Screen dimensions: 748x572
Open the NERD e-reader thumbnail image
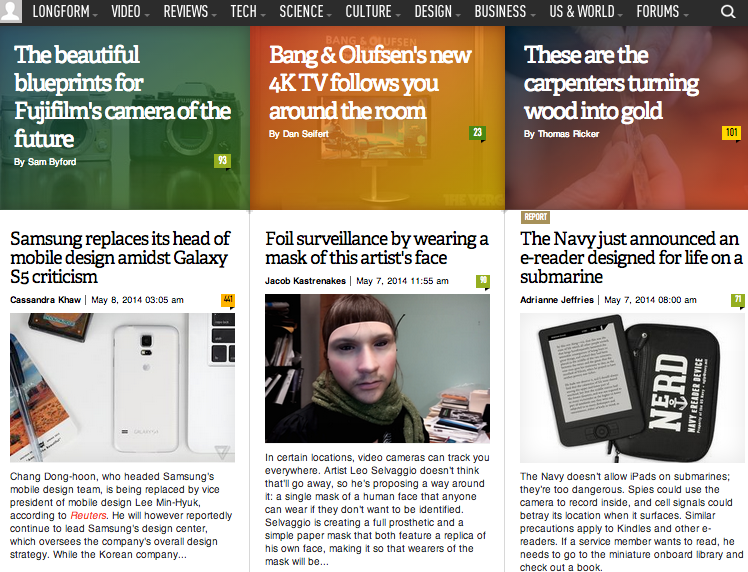[x=632, y=388]
